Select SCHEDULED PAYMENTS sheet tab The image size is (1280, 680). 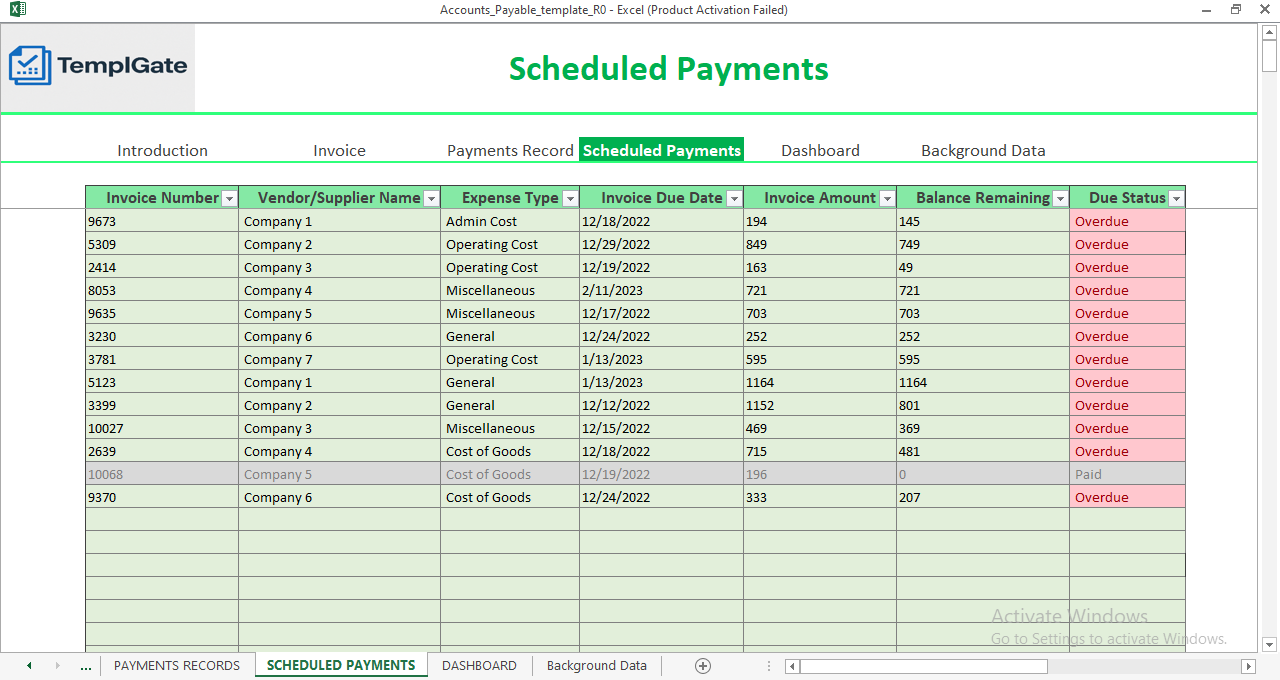(x=341, y=665)
